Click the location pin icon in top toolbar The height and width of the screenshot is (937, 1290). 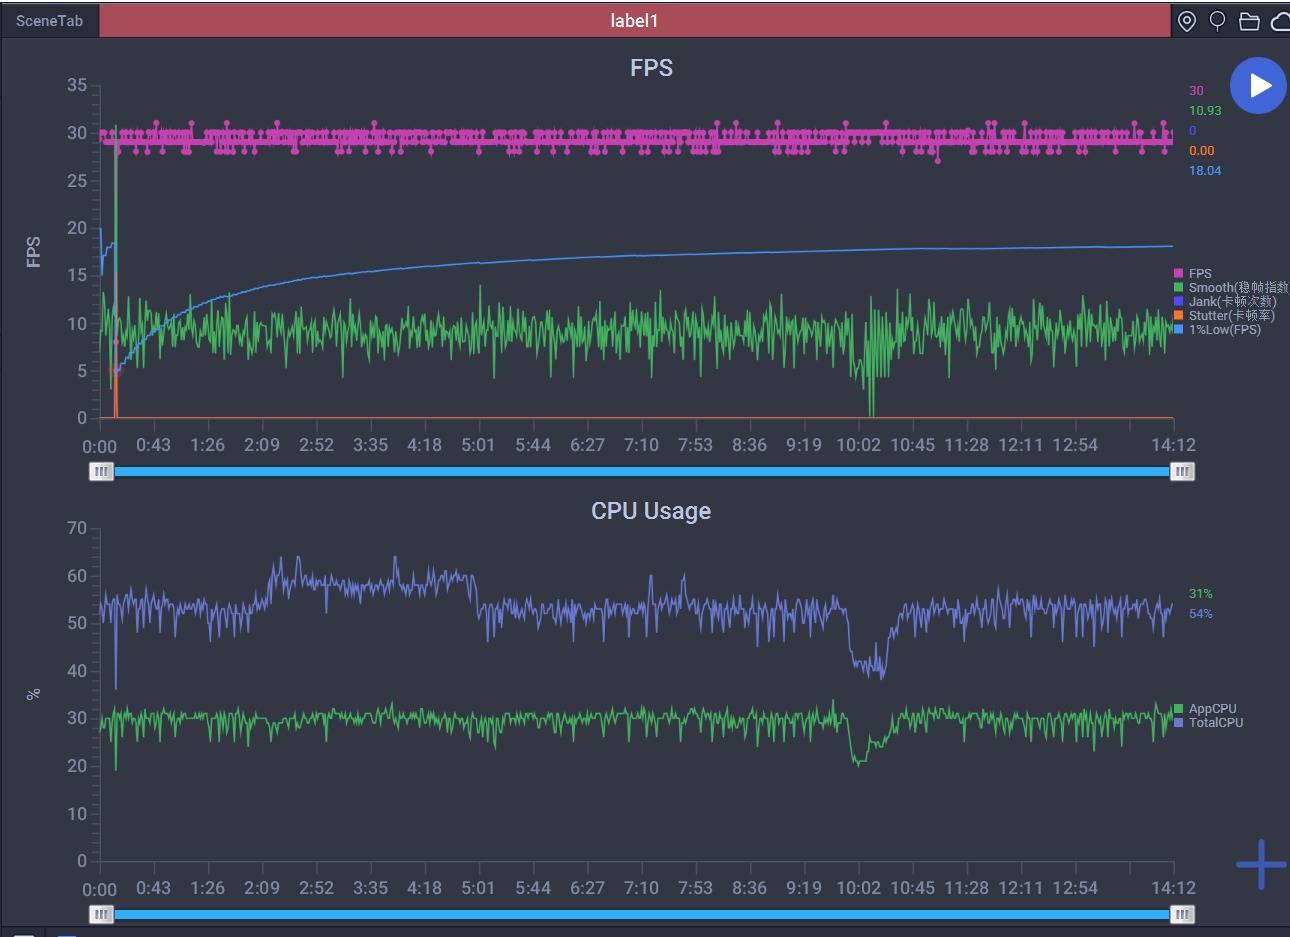[x=1187, y=21]
